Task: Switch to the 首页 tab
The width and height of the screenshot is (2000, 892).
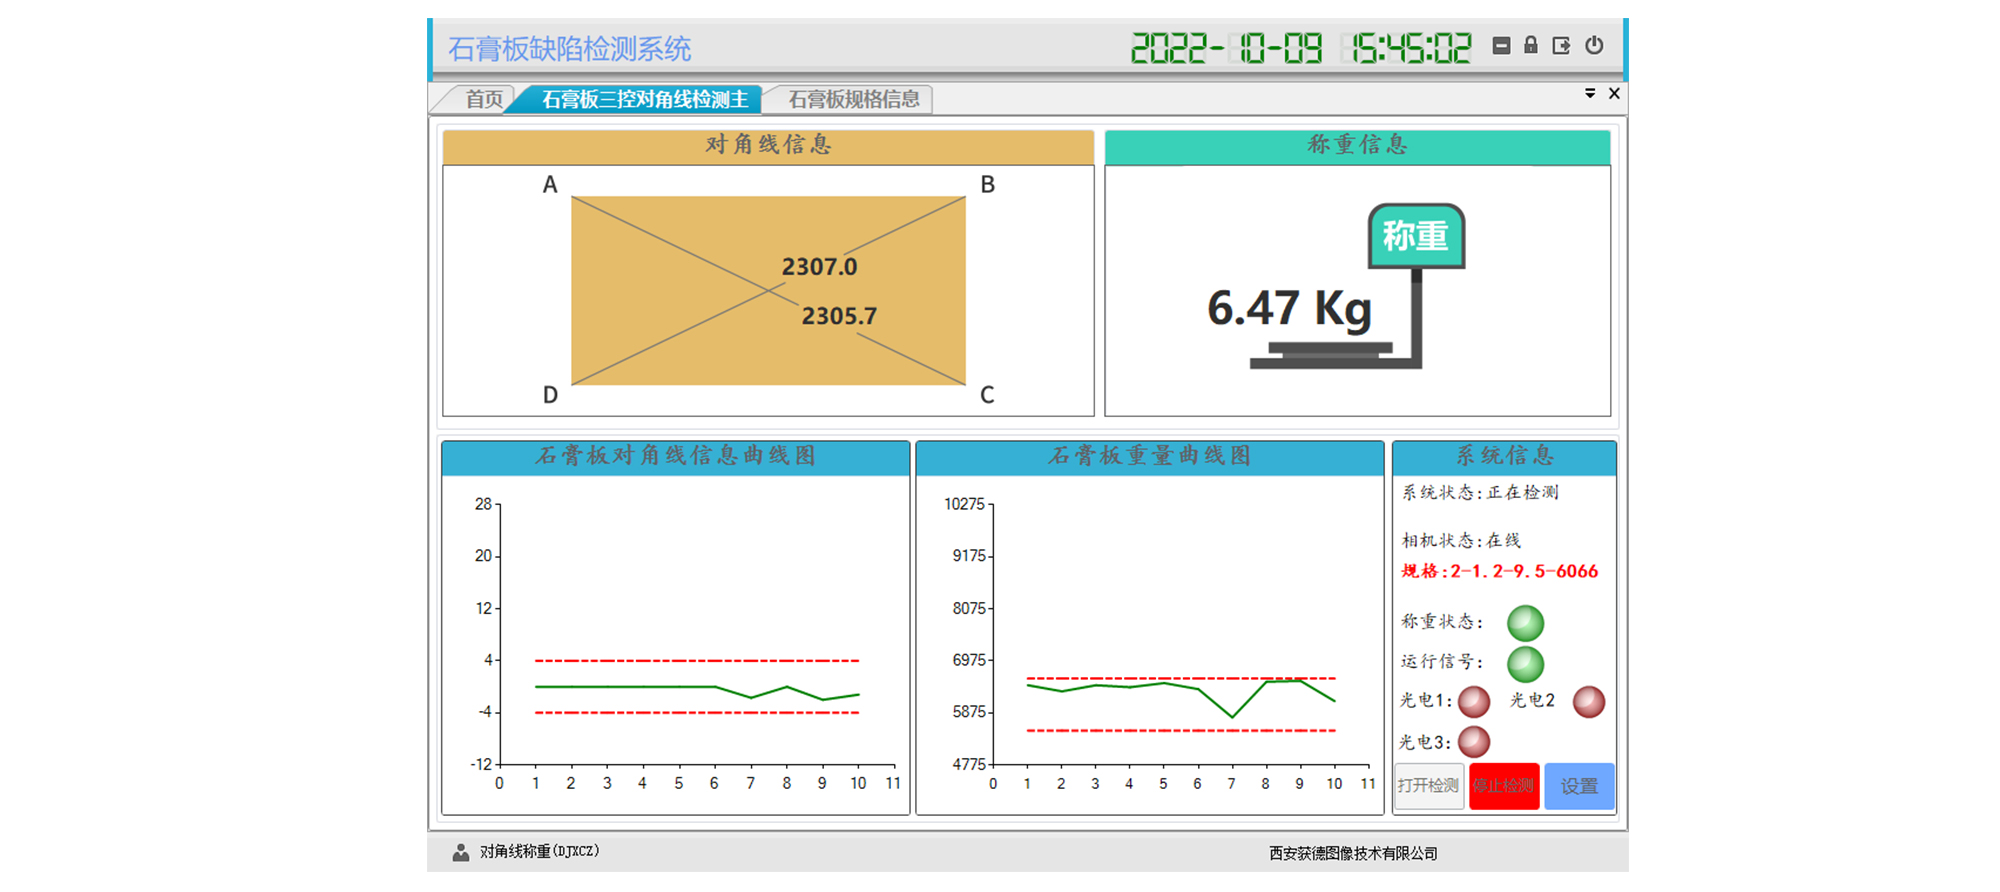Action: (483, 100)
